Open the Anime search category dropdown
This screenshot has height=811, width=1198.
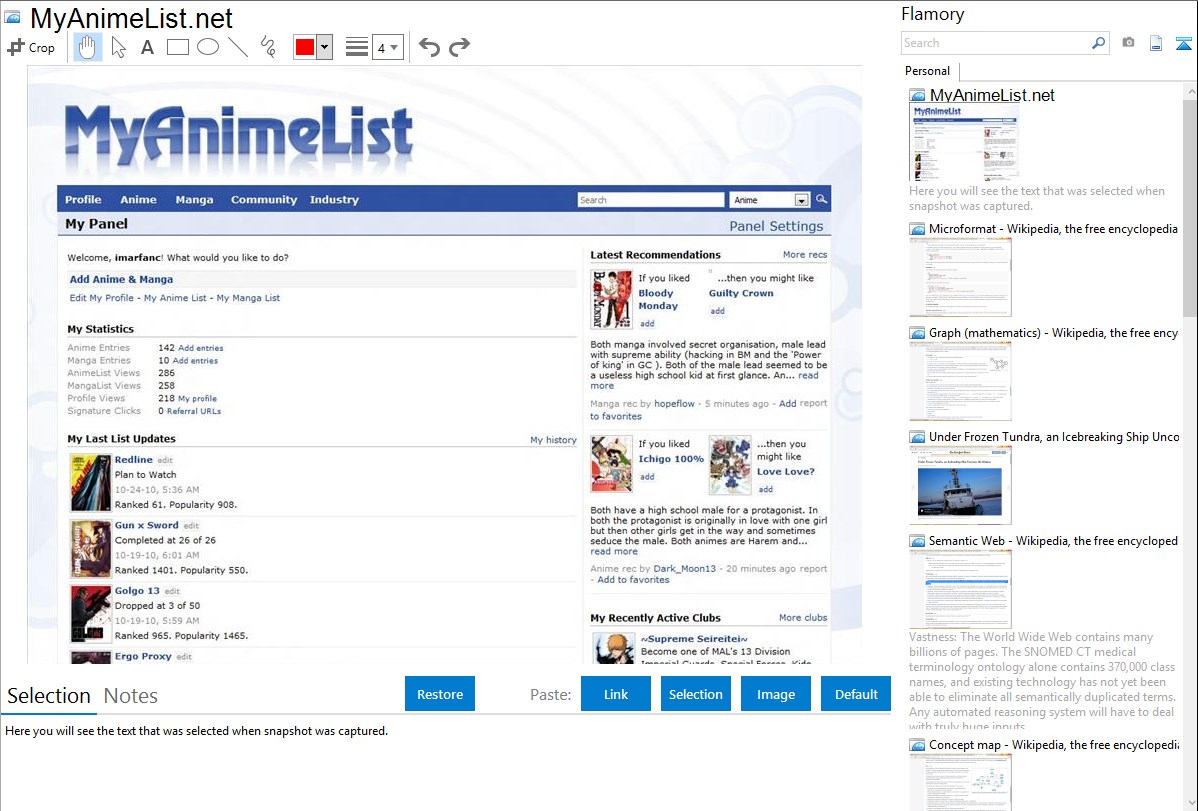(769, 200)
